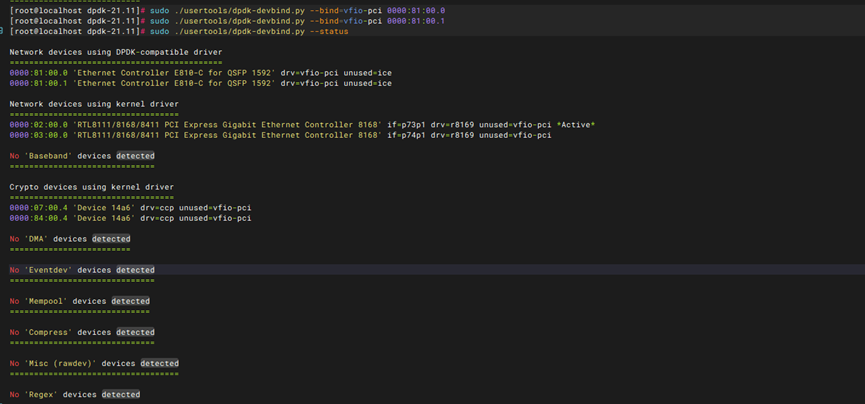Viewport: 865px width, 404px height.
Task: Click the *Active* marker on the RTL8111 row
Action: (x=576, y=125)
